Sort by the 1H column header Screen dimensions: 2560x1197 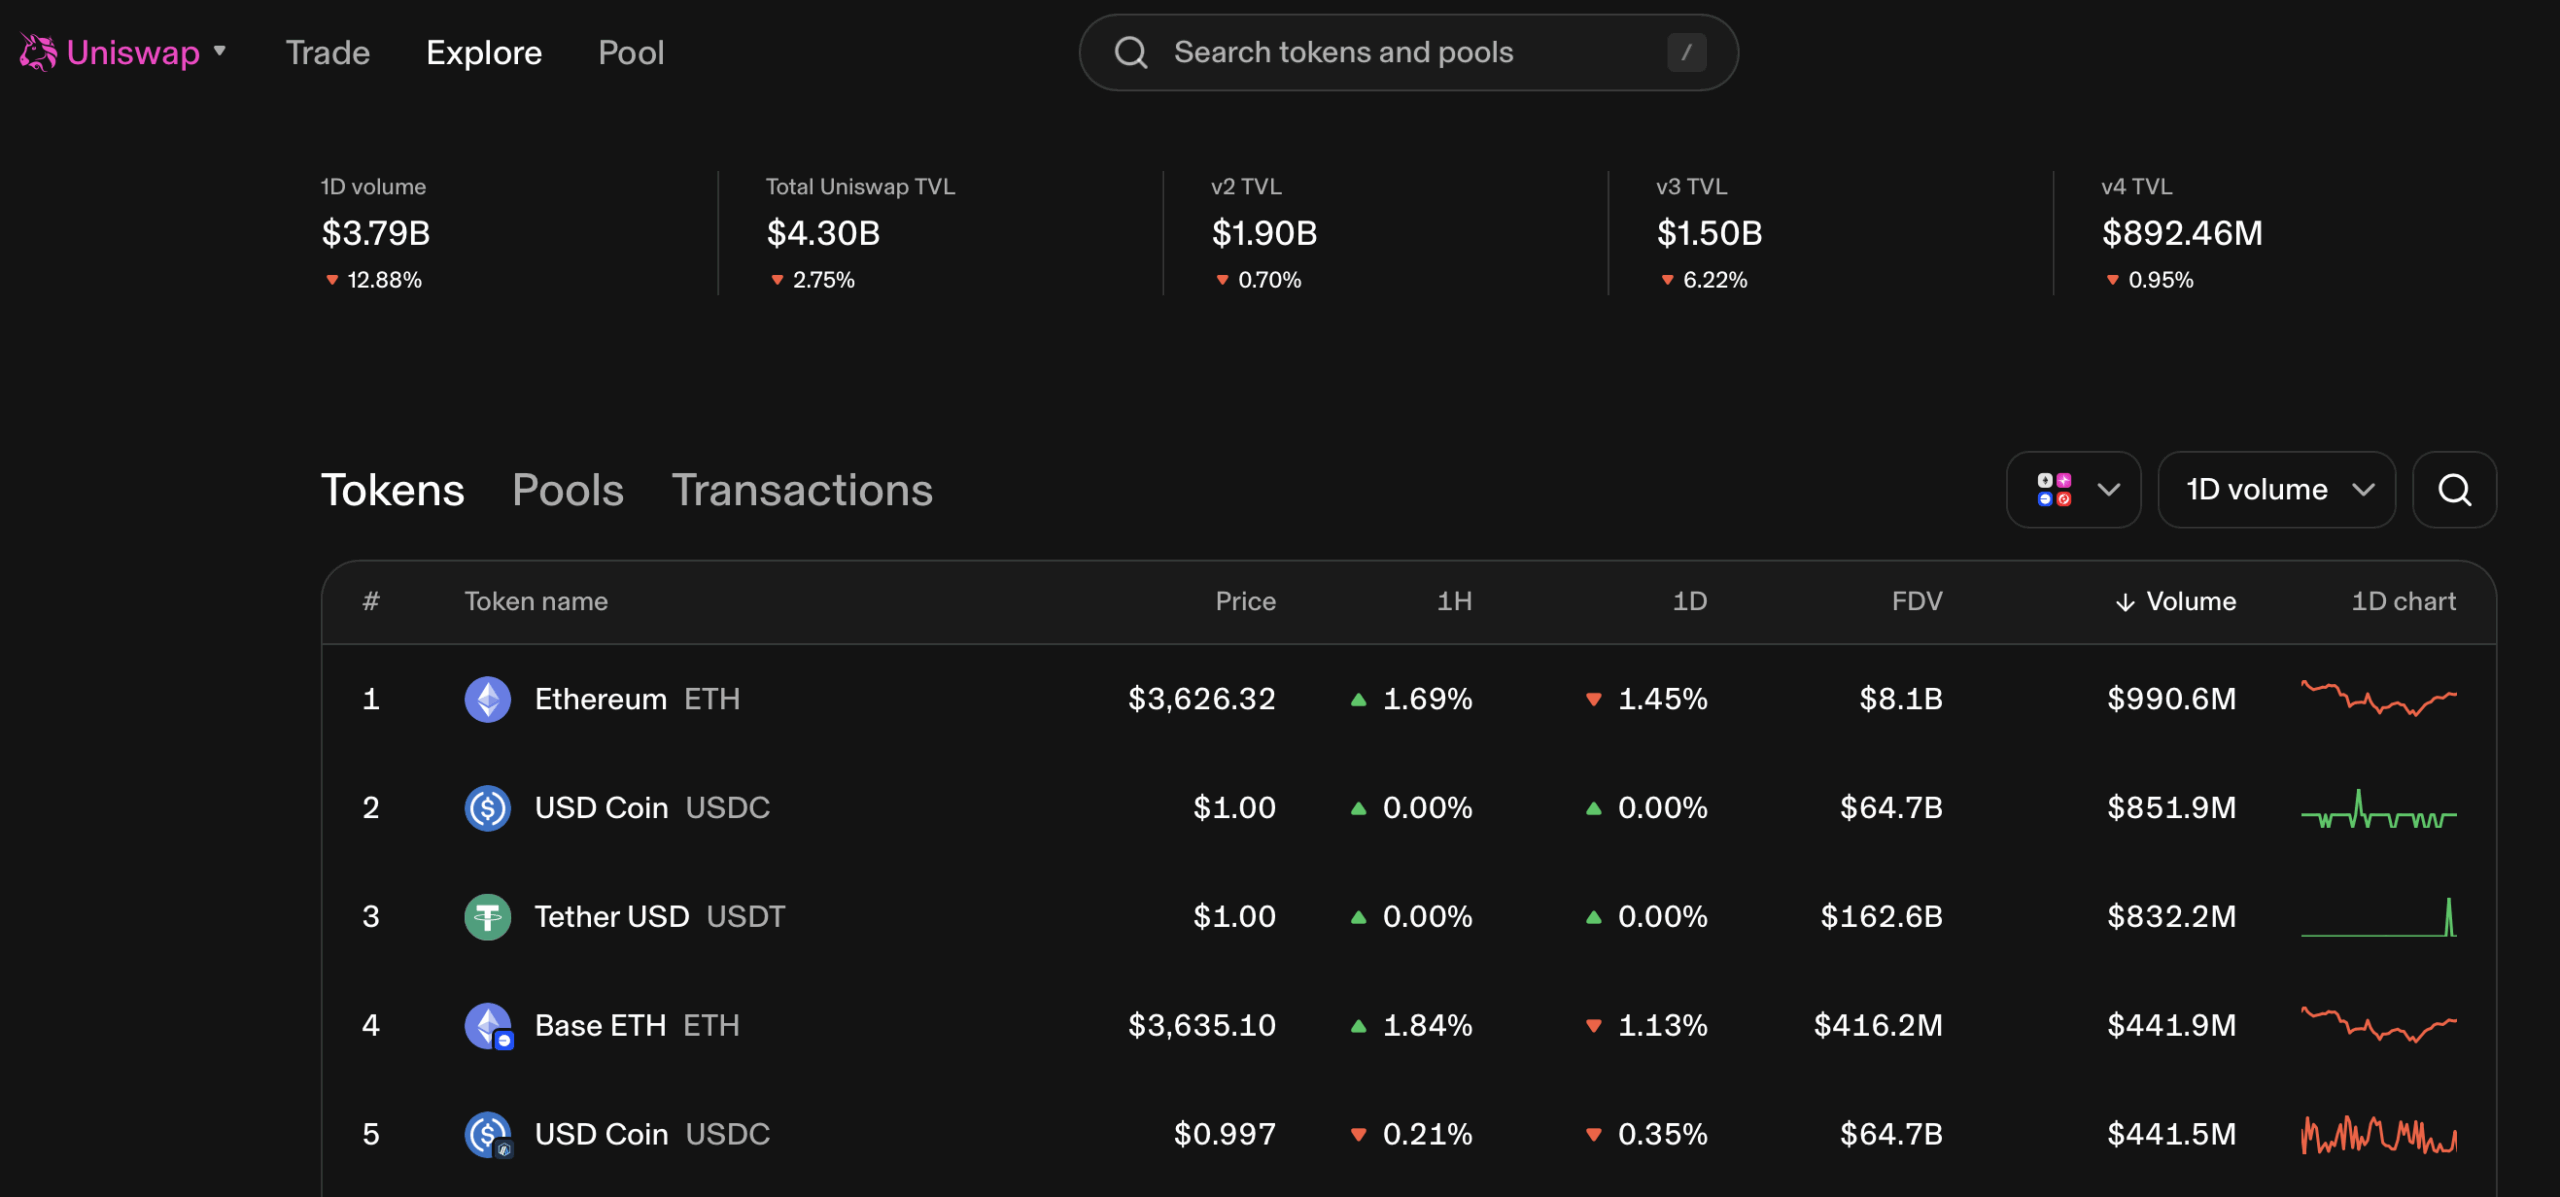pos(1454,601)
